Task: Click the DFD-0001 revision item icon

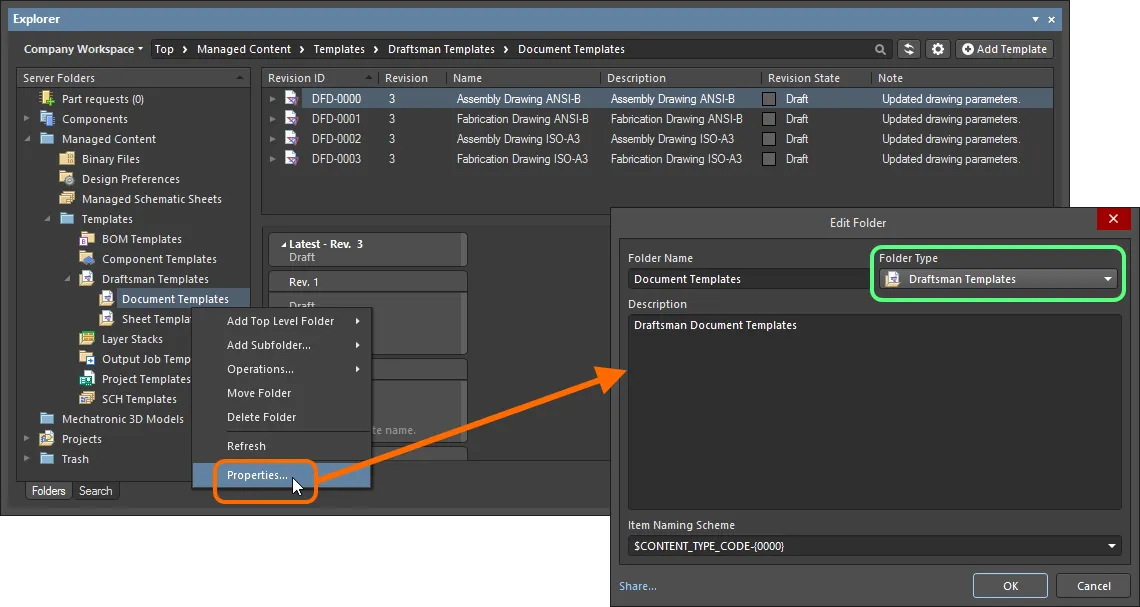Action: pos(291,119)
